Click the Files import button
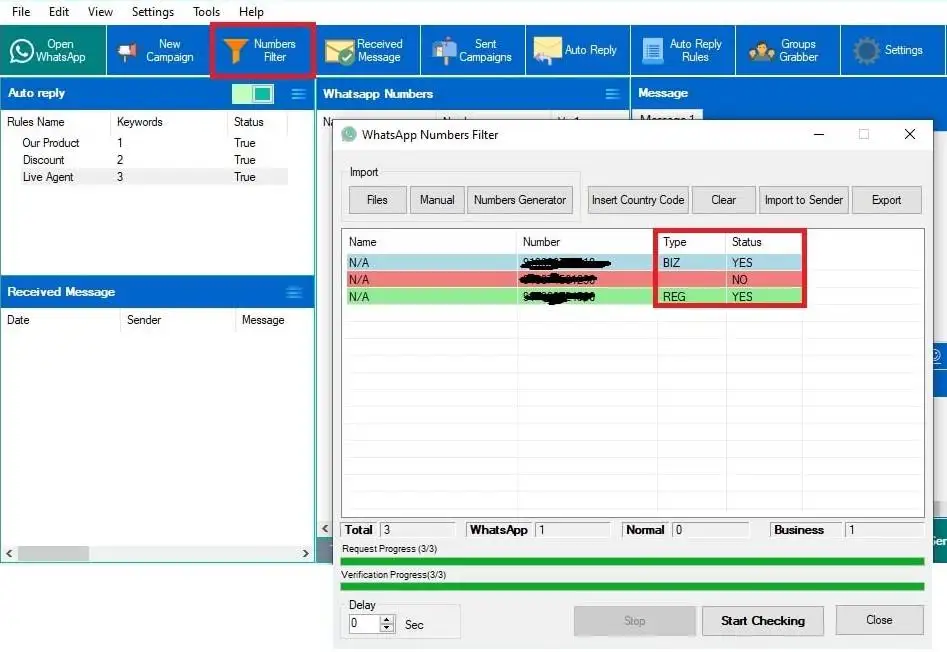The height and width of the screenshot is (652, 947). point(377,200)
